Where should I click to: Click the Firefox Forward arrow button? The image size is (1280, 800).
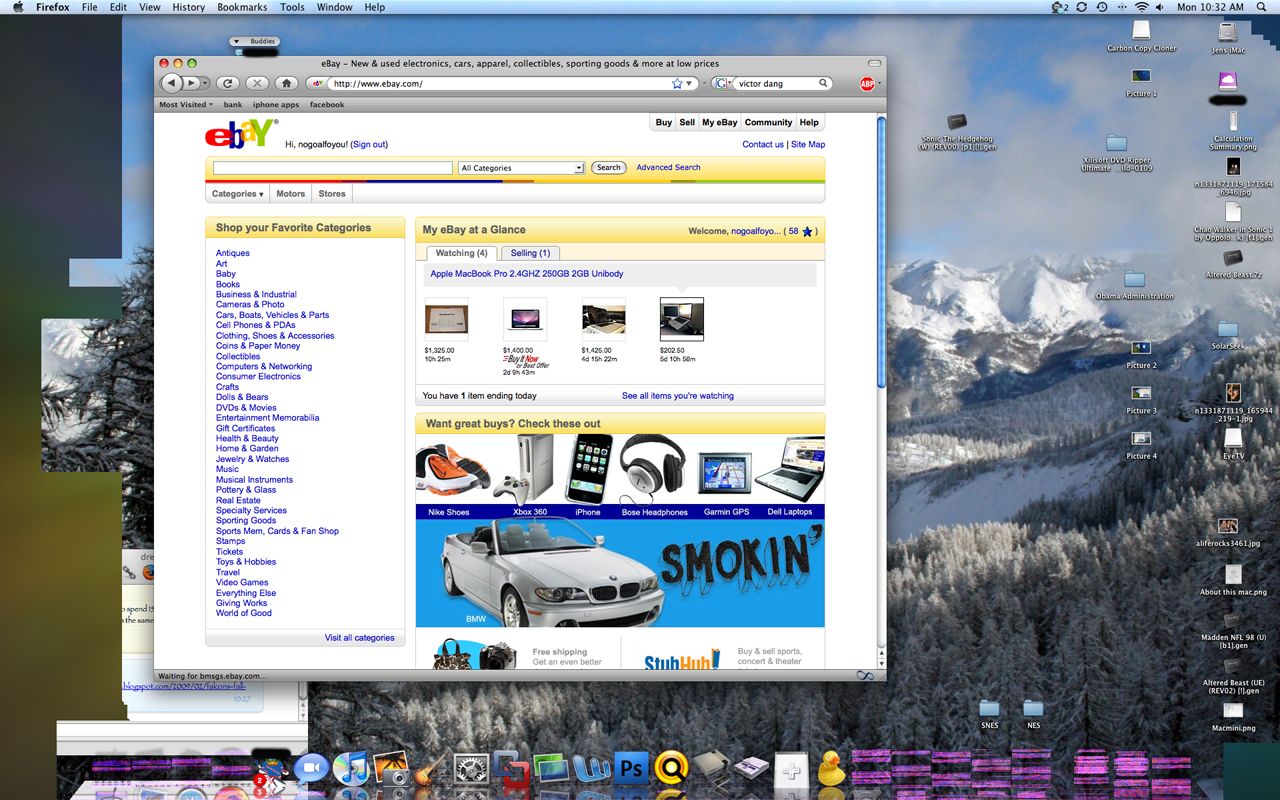(x=191, y=84)
